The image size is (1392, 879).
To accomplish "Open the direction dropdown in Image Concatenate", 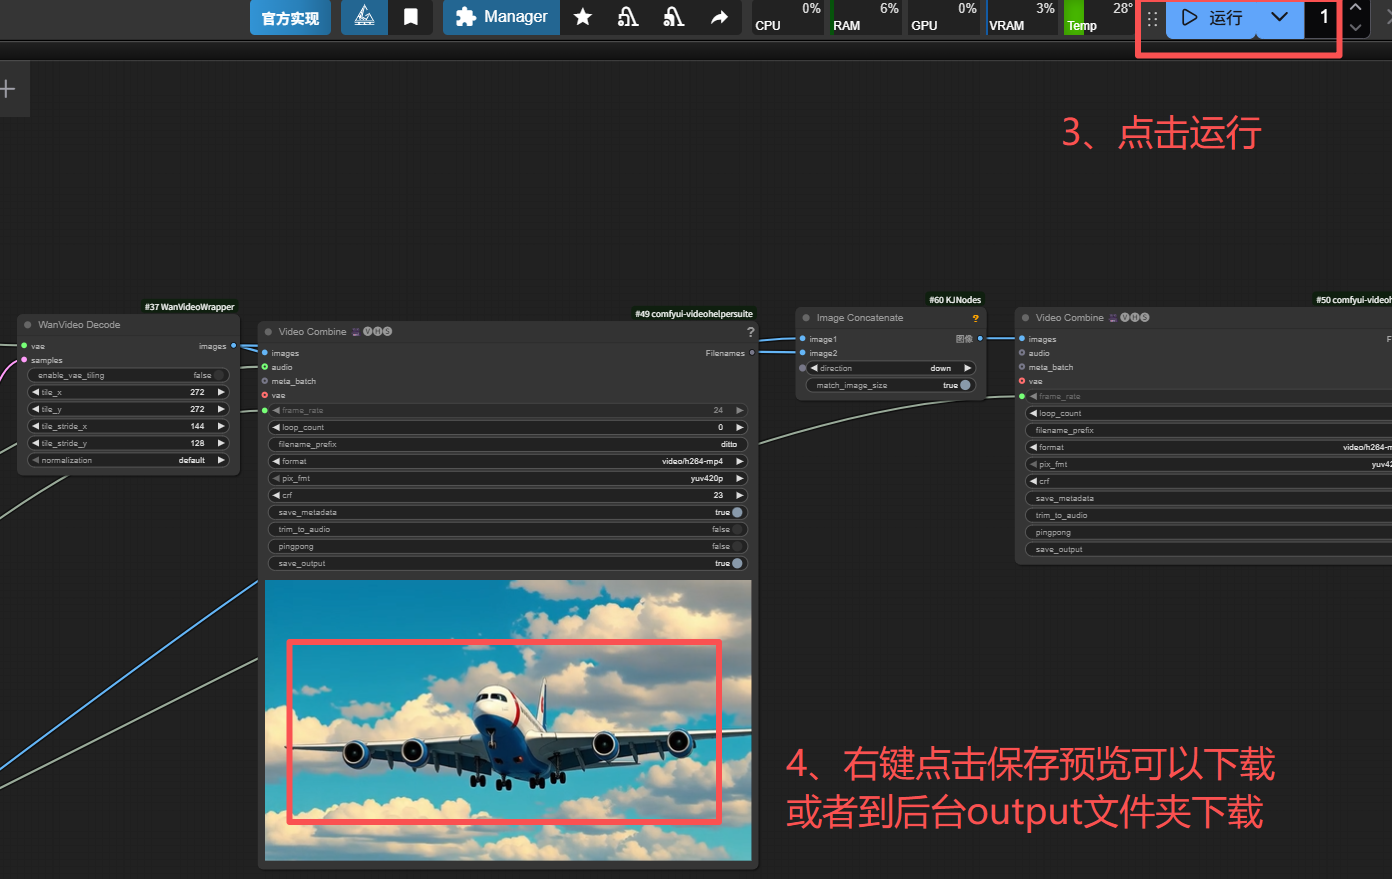I will pyautogui.click(x=888, y=368).
